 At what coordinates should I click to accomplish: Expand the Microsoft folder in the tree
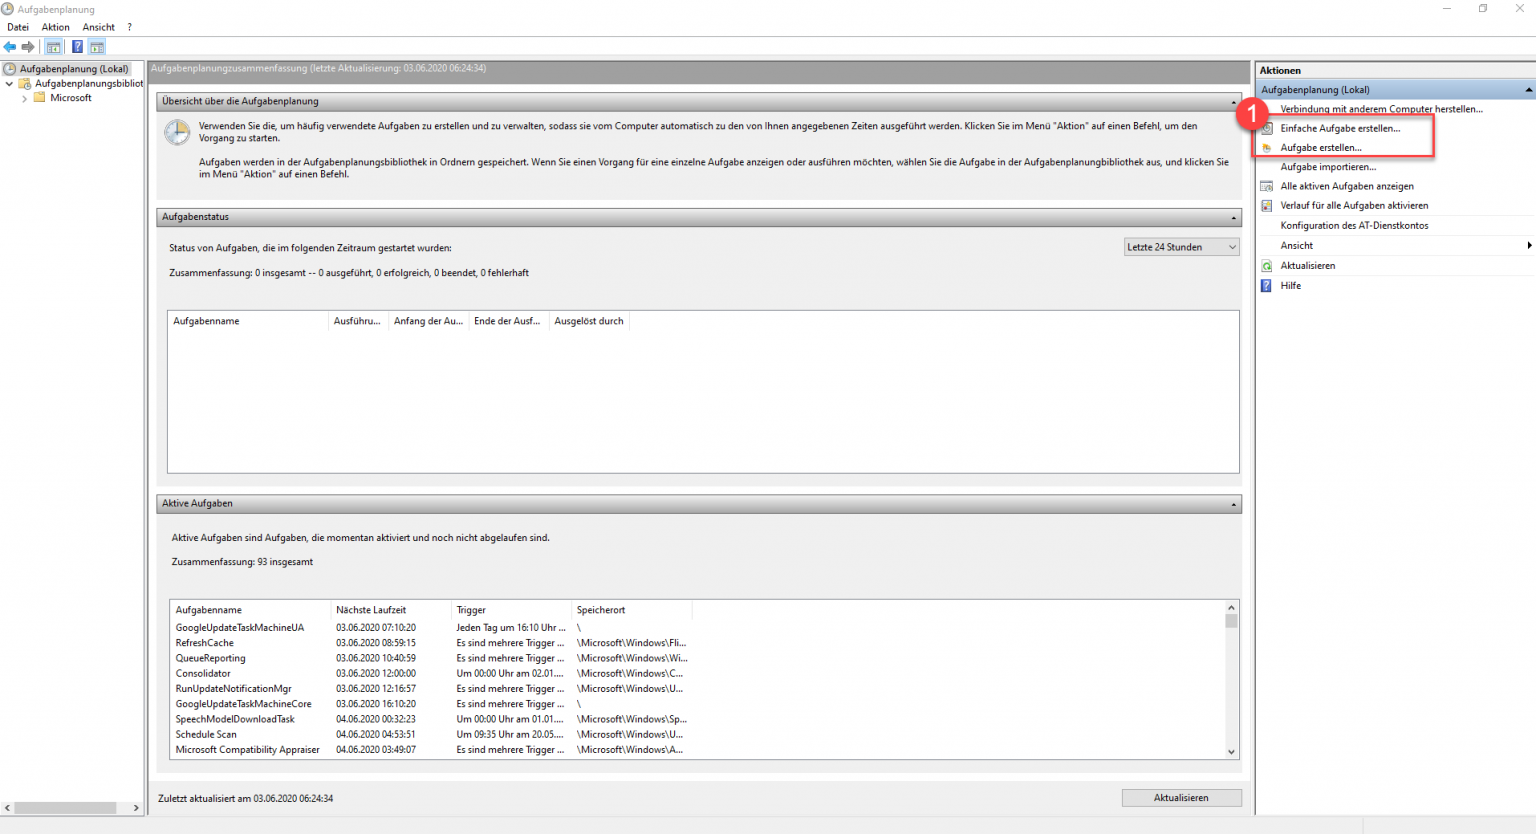point(23,97)
